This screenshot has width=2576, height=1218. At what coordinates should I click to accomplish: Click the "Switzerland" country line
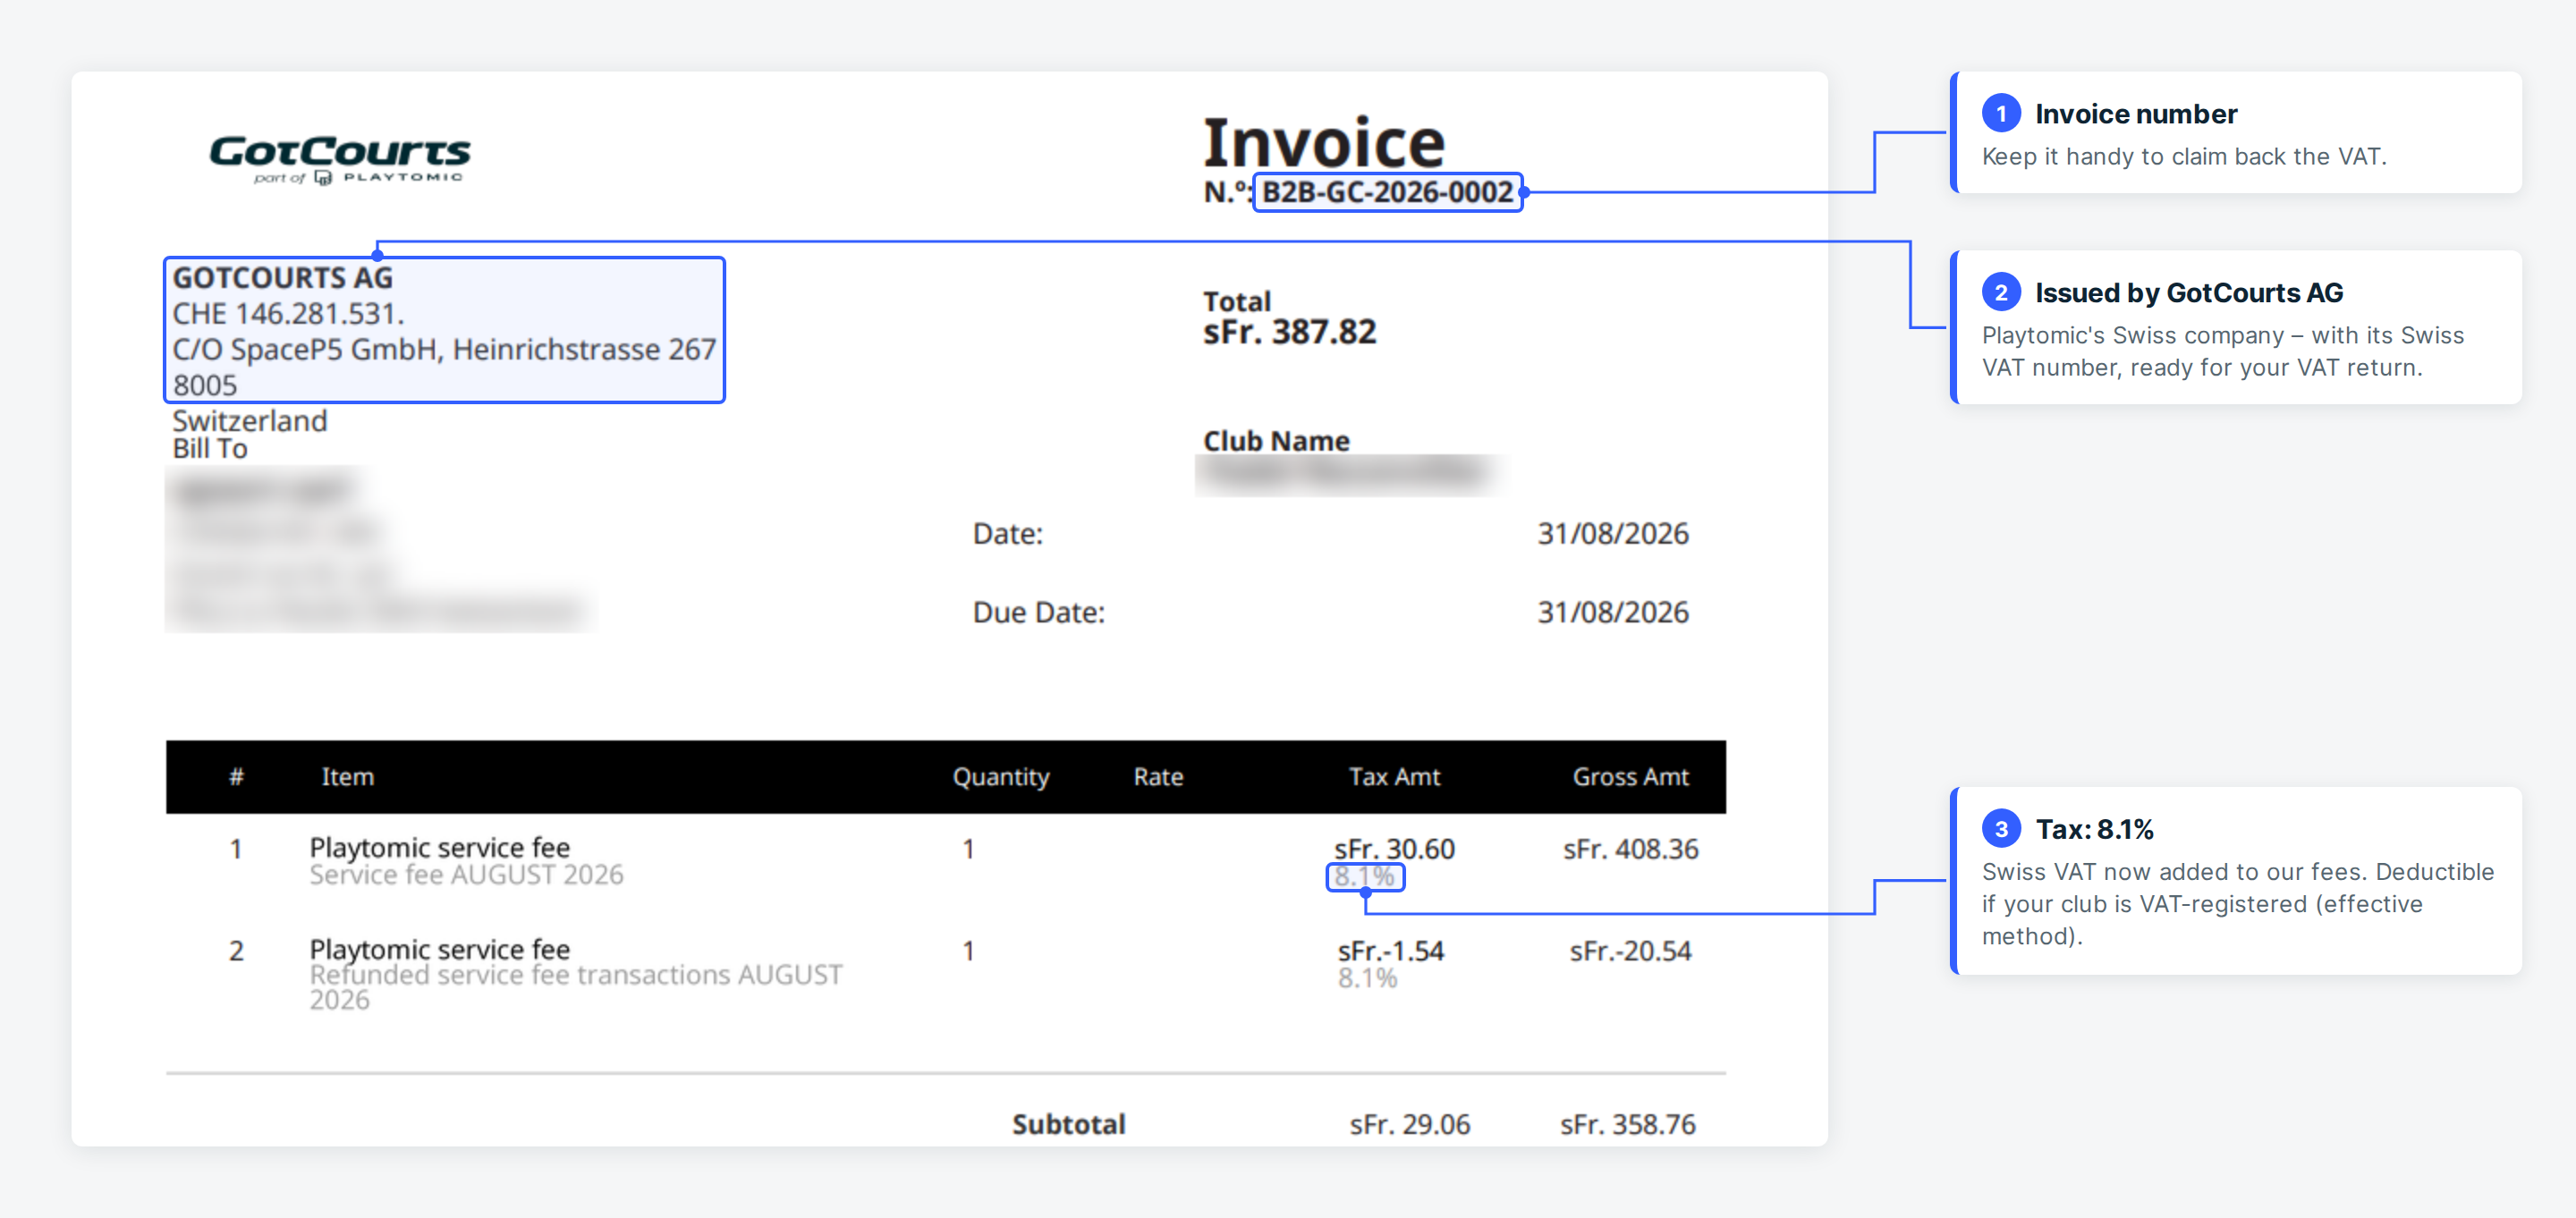coord(250,421)
